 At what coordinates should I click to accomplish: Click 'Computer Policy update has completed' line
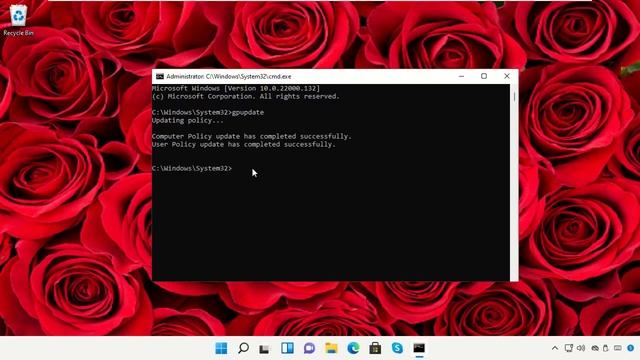click(251, 136)
